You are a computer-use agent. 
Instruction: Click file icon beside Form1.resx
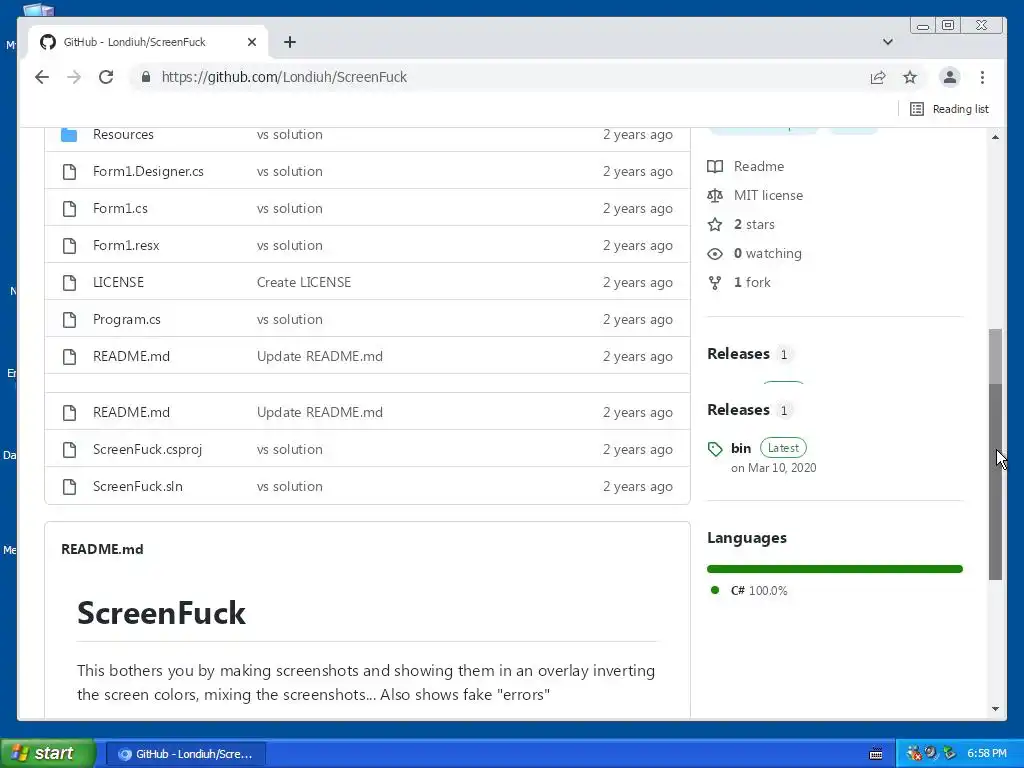(x=69, y=246)
